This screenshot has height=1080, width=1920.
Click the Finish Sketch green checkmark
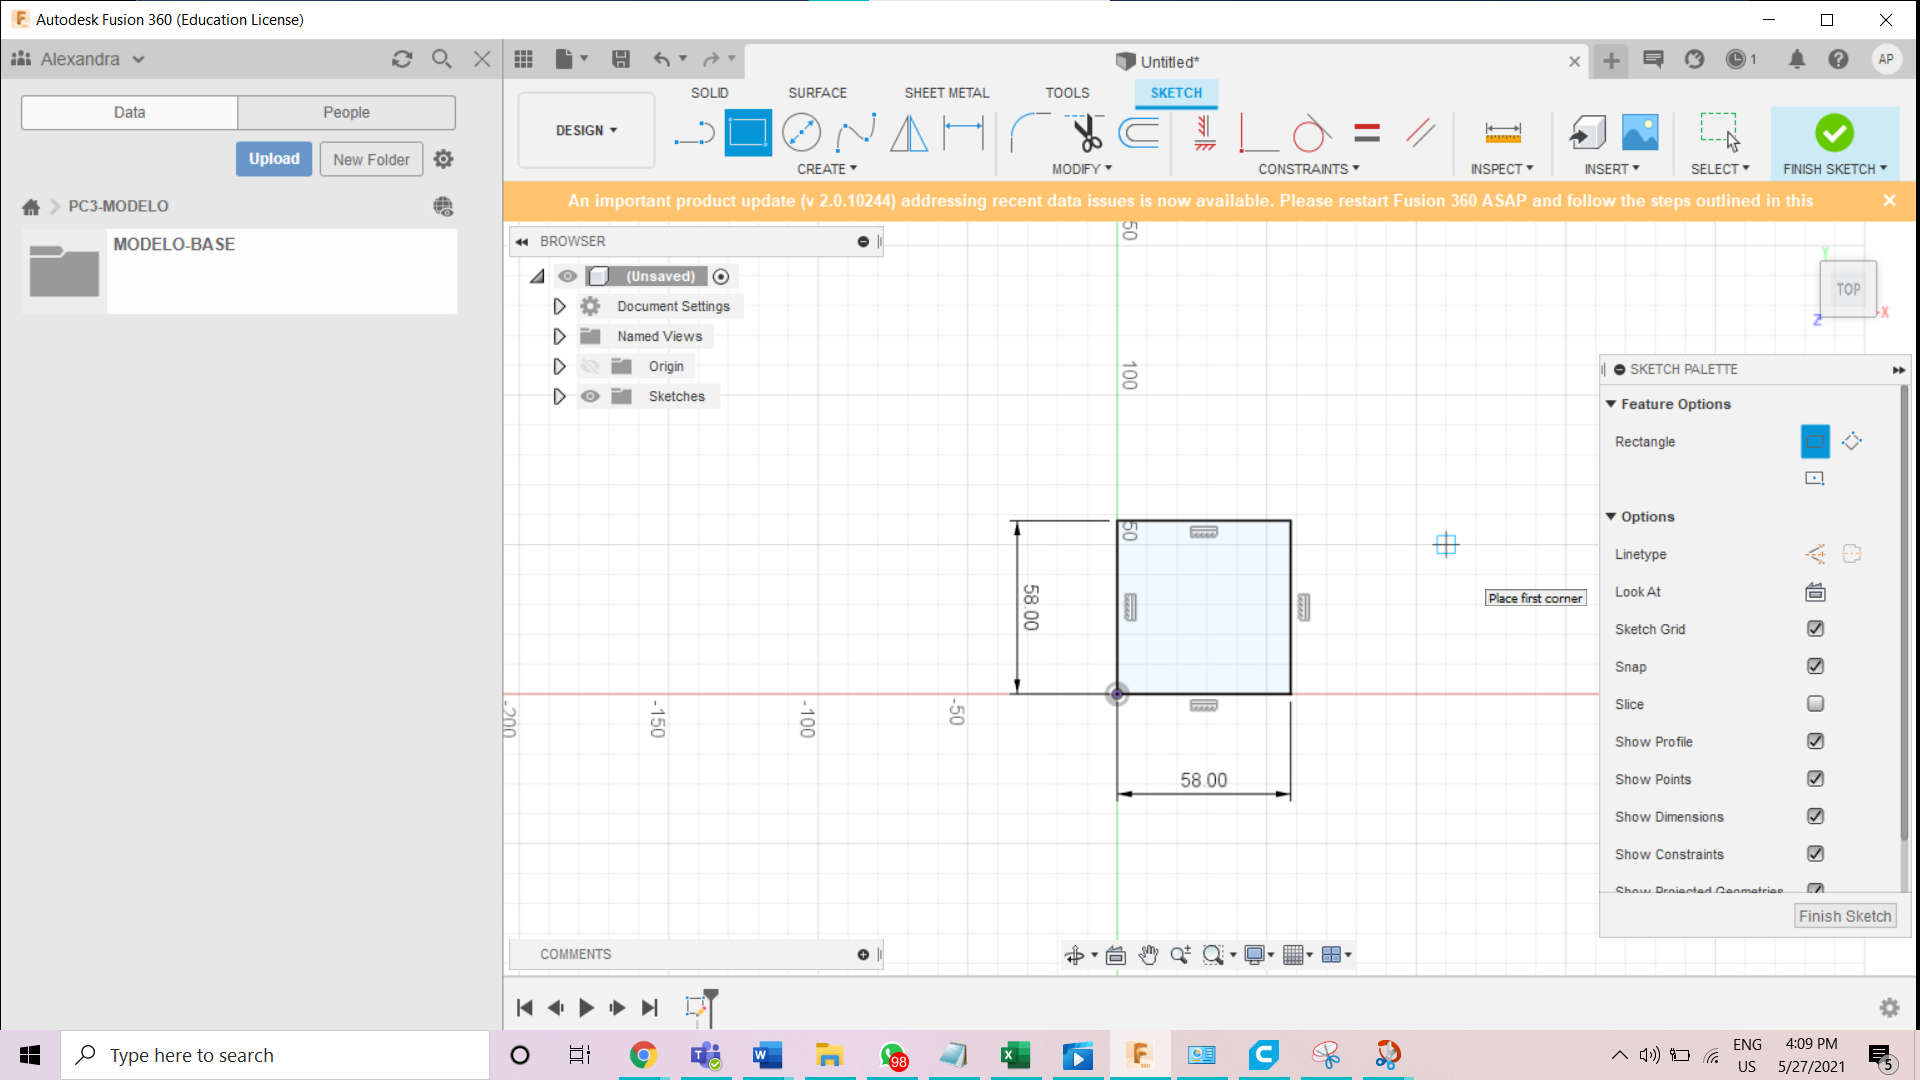click(x=1834, y=132)
